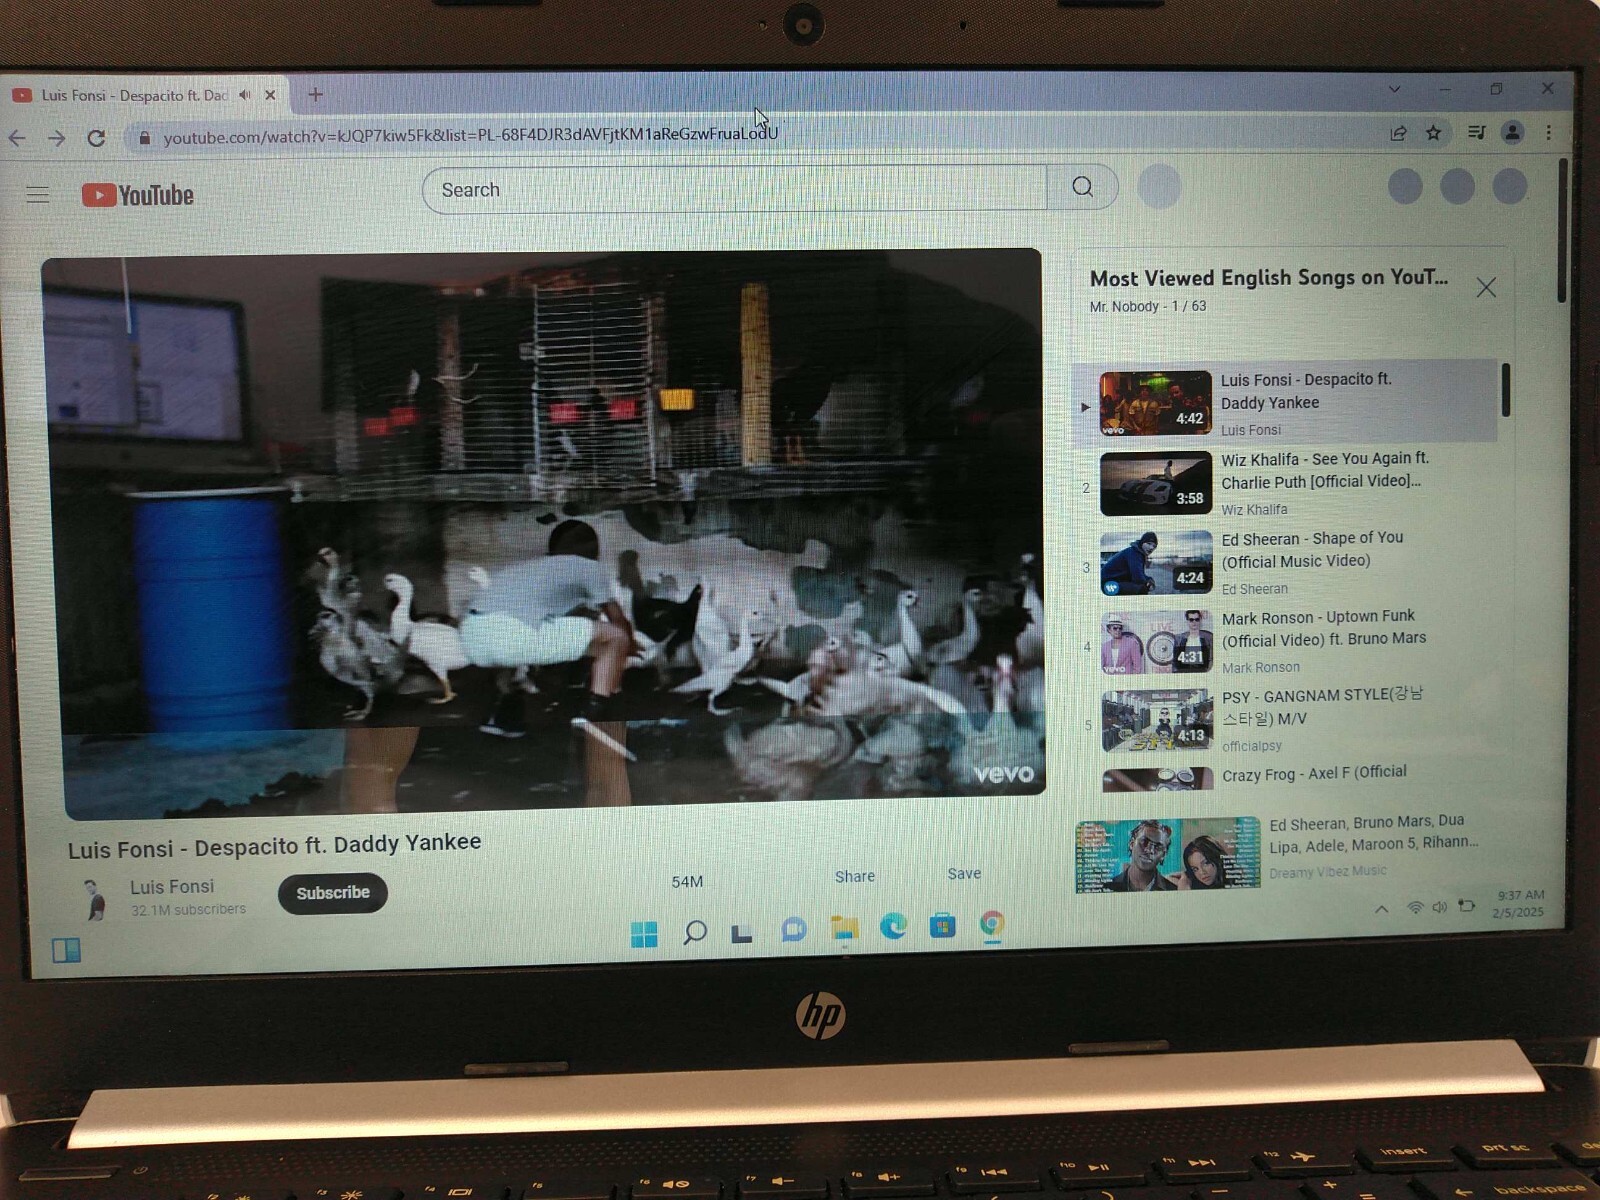Click the video player to pause

click(x=545, y=532)
